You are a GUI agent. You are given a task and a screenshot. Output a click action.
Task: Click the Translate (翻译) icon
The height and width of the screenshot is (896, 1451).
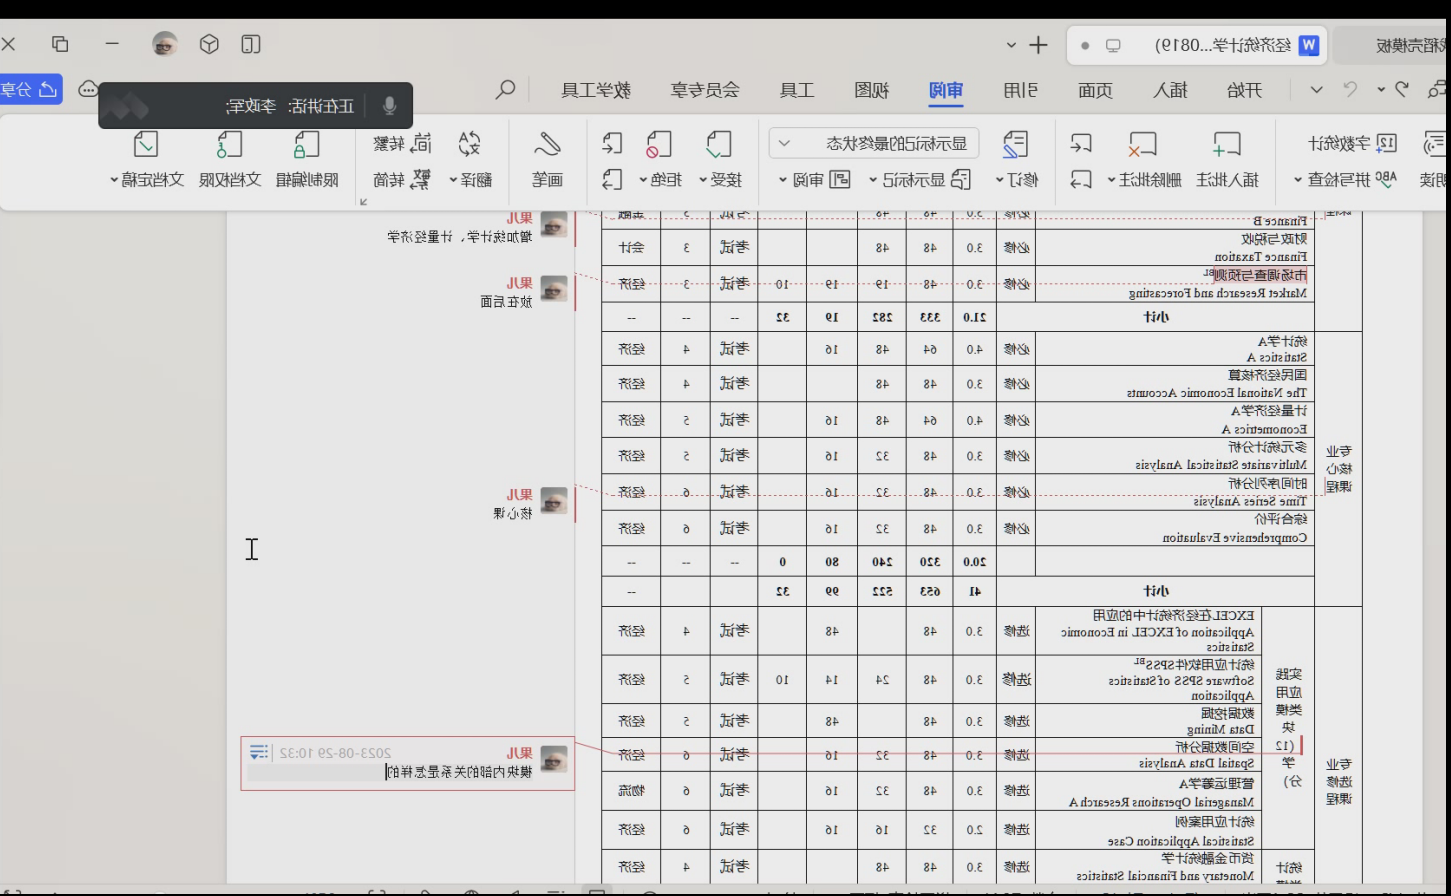469,146
